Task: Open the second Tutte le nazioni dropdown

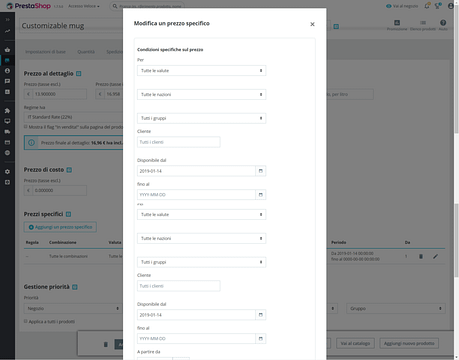Action: tap(202, 238)
